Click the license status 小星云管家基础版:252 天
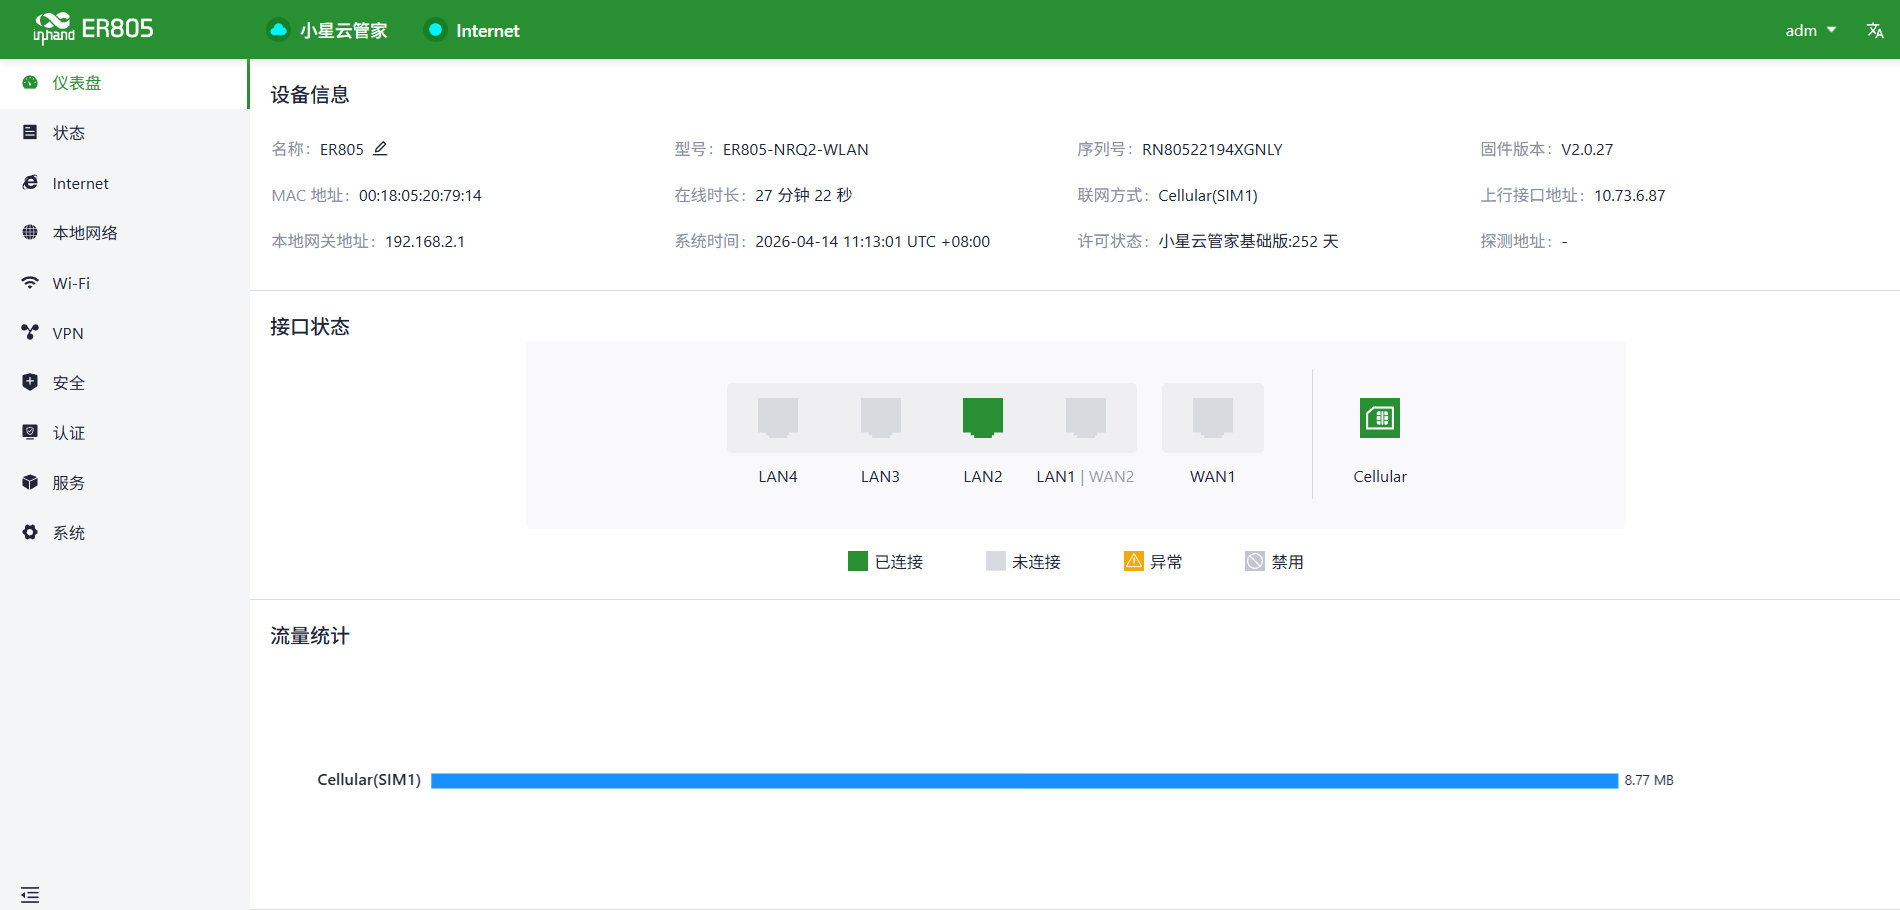This screenshot has width=1900, height=910. 1248,242
